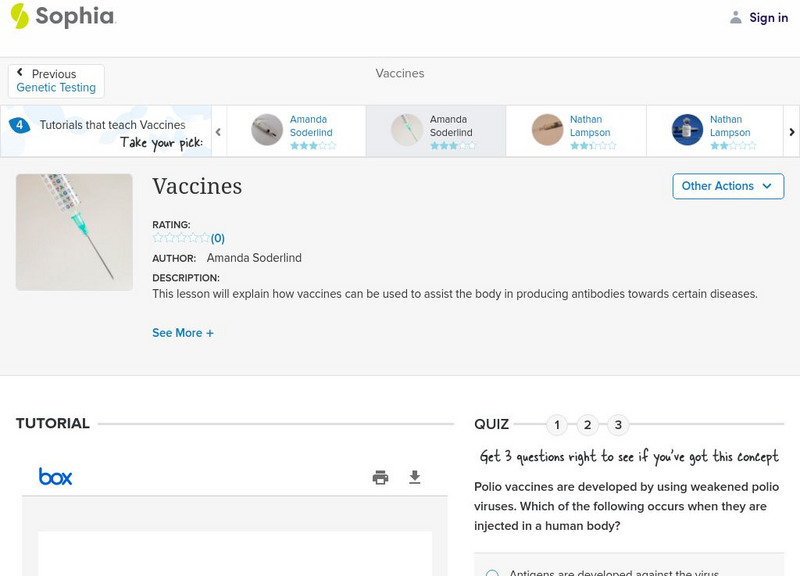Click the right carousel arrow for more tutorials

coord(791,131)
